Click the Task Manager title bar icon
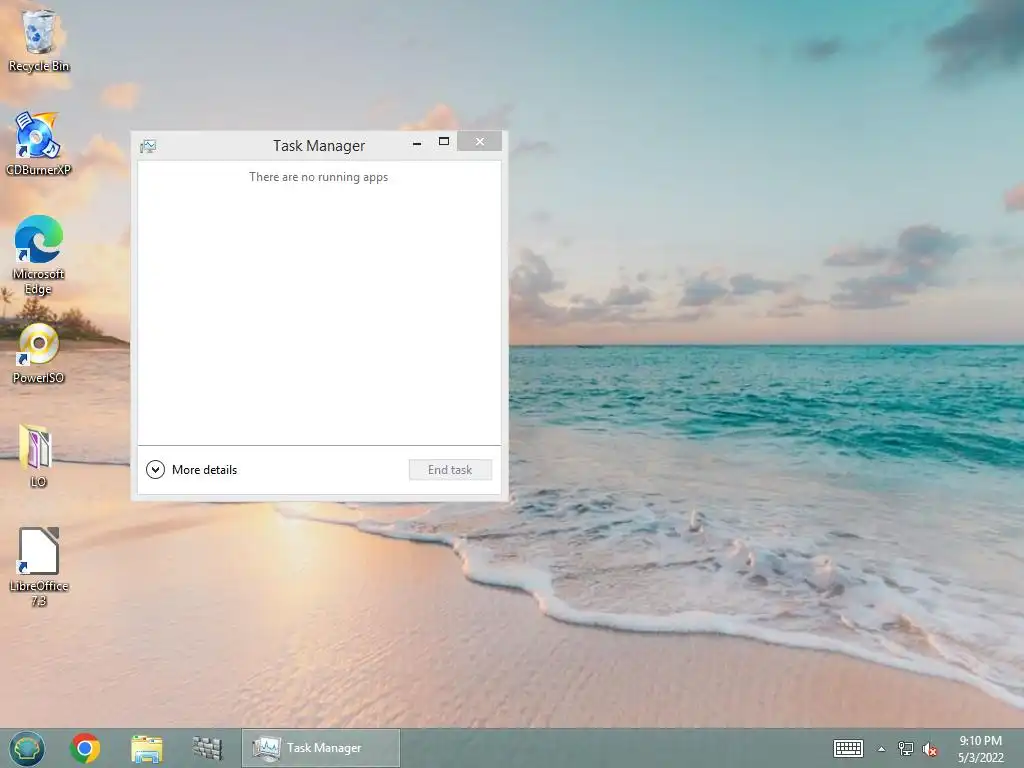The width and height of the screenshot is (1024, 768). click(148, 146)
